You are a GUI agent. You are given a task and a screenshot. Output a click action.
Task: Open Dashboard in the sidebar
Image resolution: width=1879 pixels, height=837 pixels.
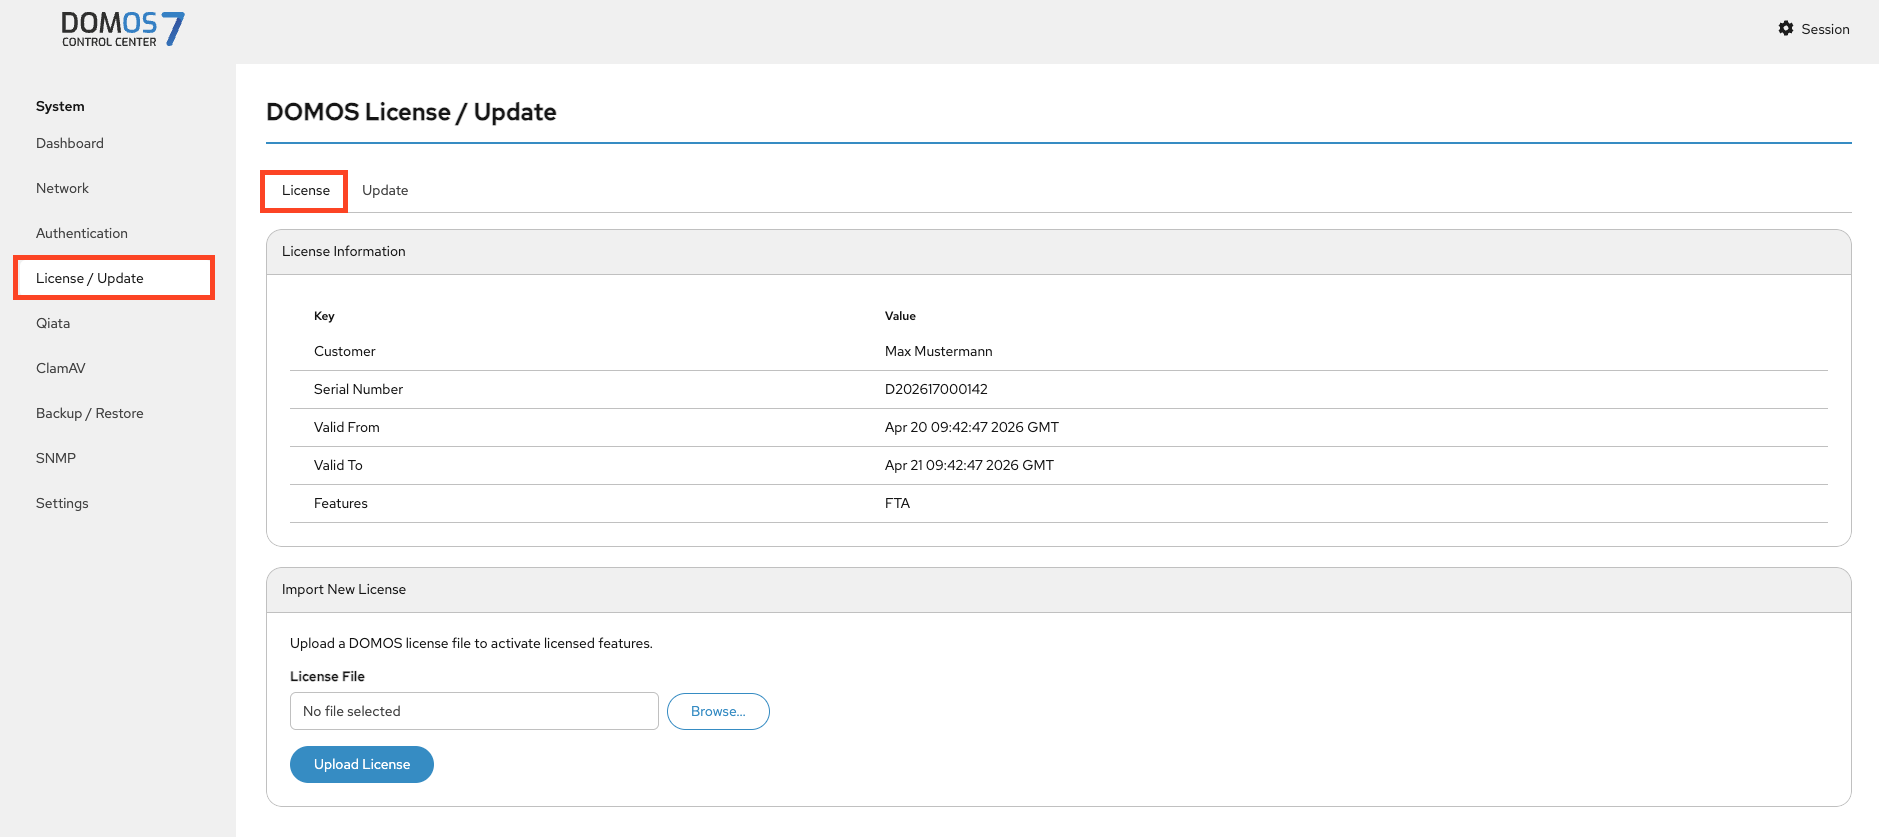click(x=70, y=143)
